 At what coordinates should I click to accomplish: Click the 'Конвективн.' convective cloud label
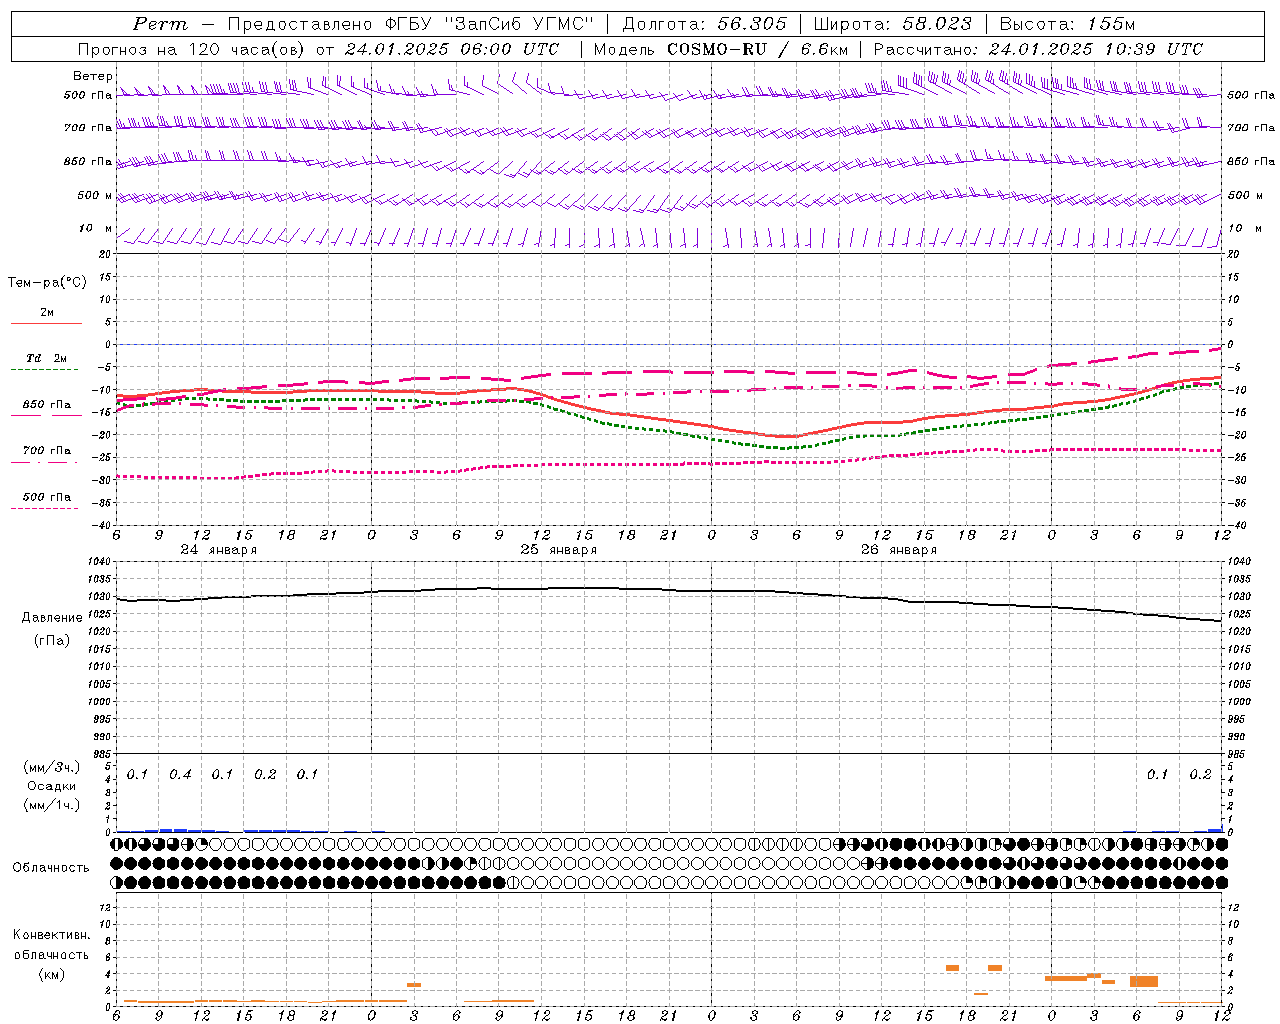(x=51, y=935)
